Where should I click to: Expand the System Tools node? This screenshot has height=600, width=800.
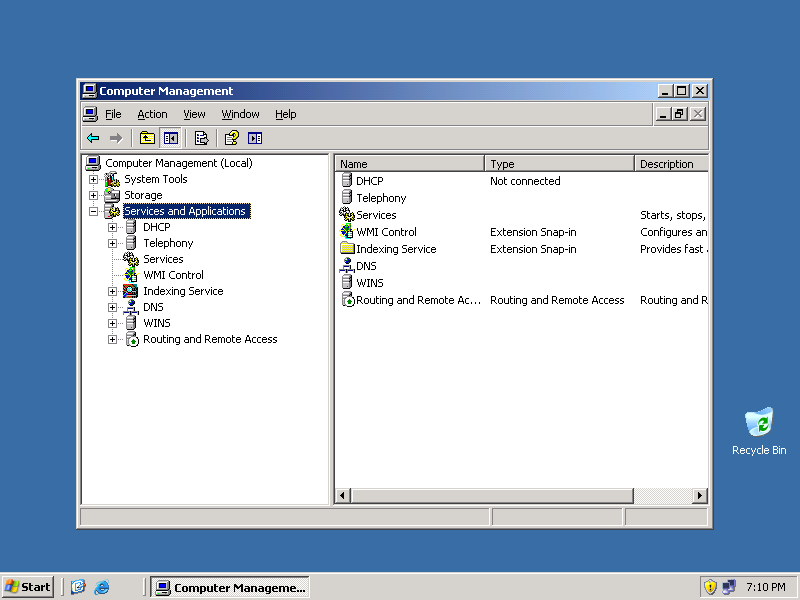[x=93, y=179]
